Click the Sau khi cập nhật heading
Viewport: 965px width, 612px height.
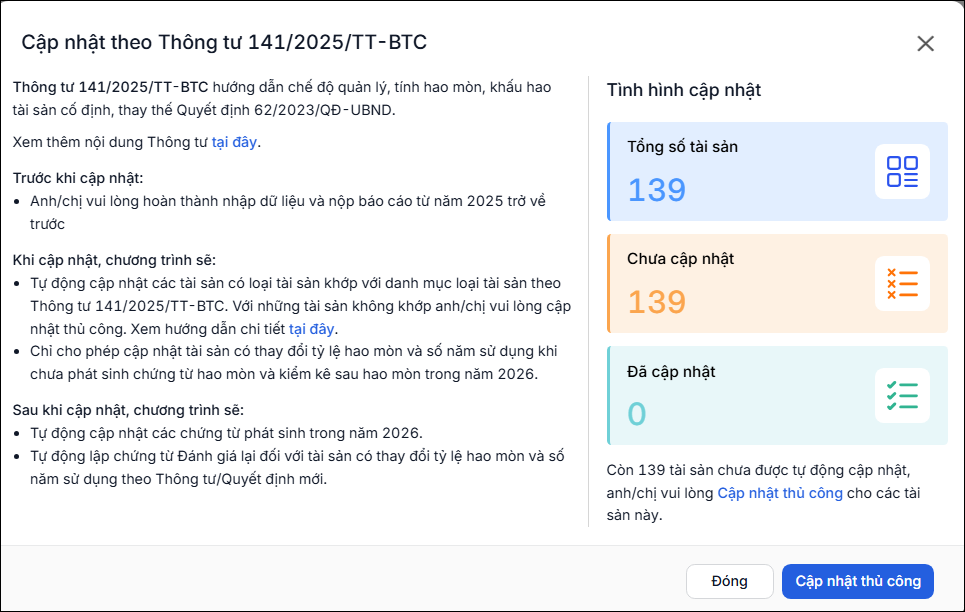[128, 410]
